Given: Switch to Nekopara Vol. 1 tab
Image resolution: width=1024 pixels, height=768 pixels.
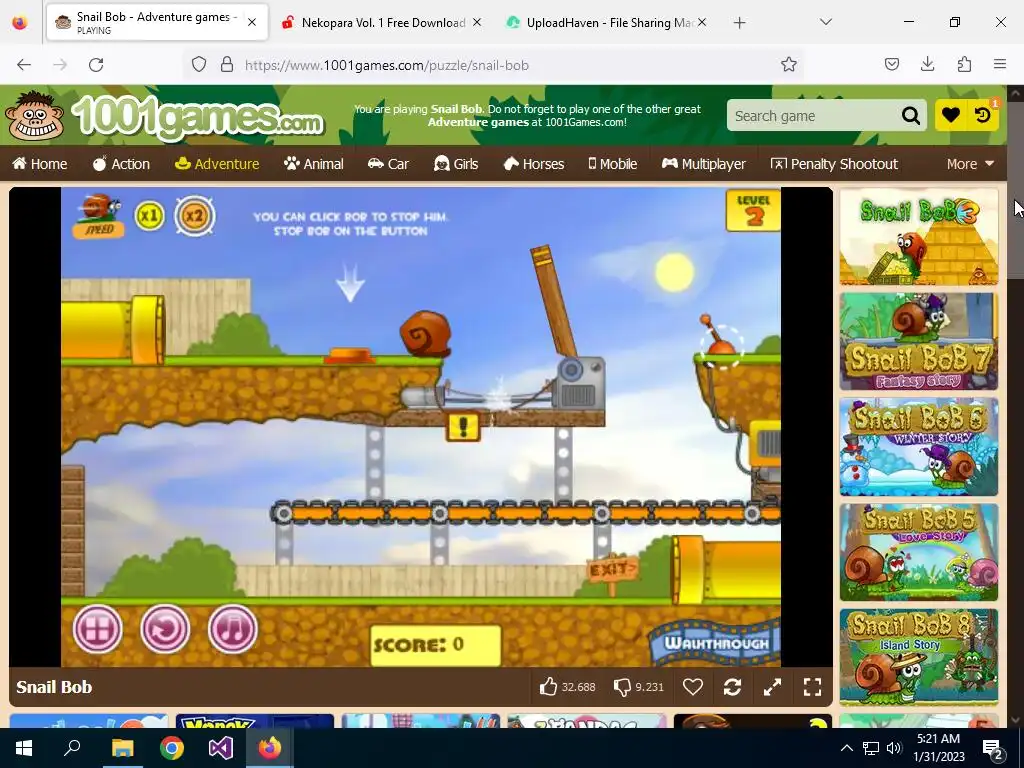Looking at the screenshot, I should 383,22.
